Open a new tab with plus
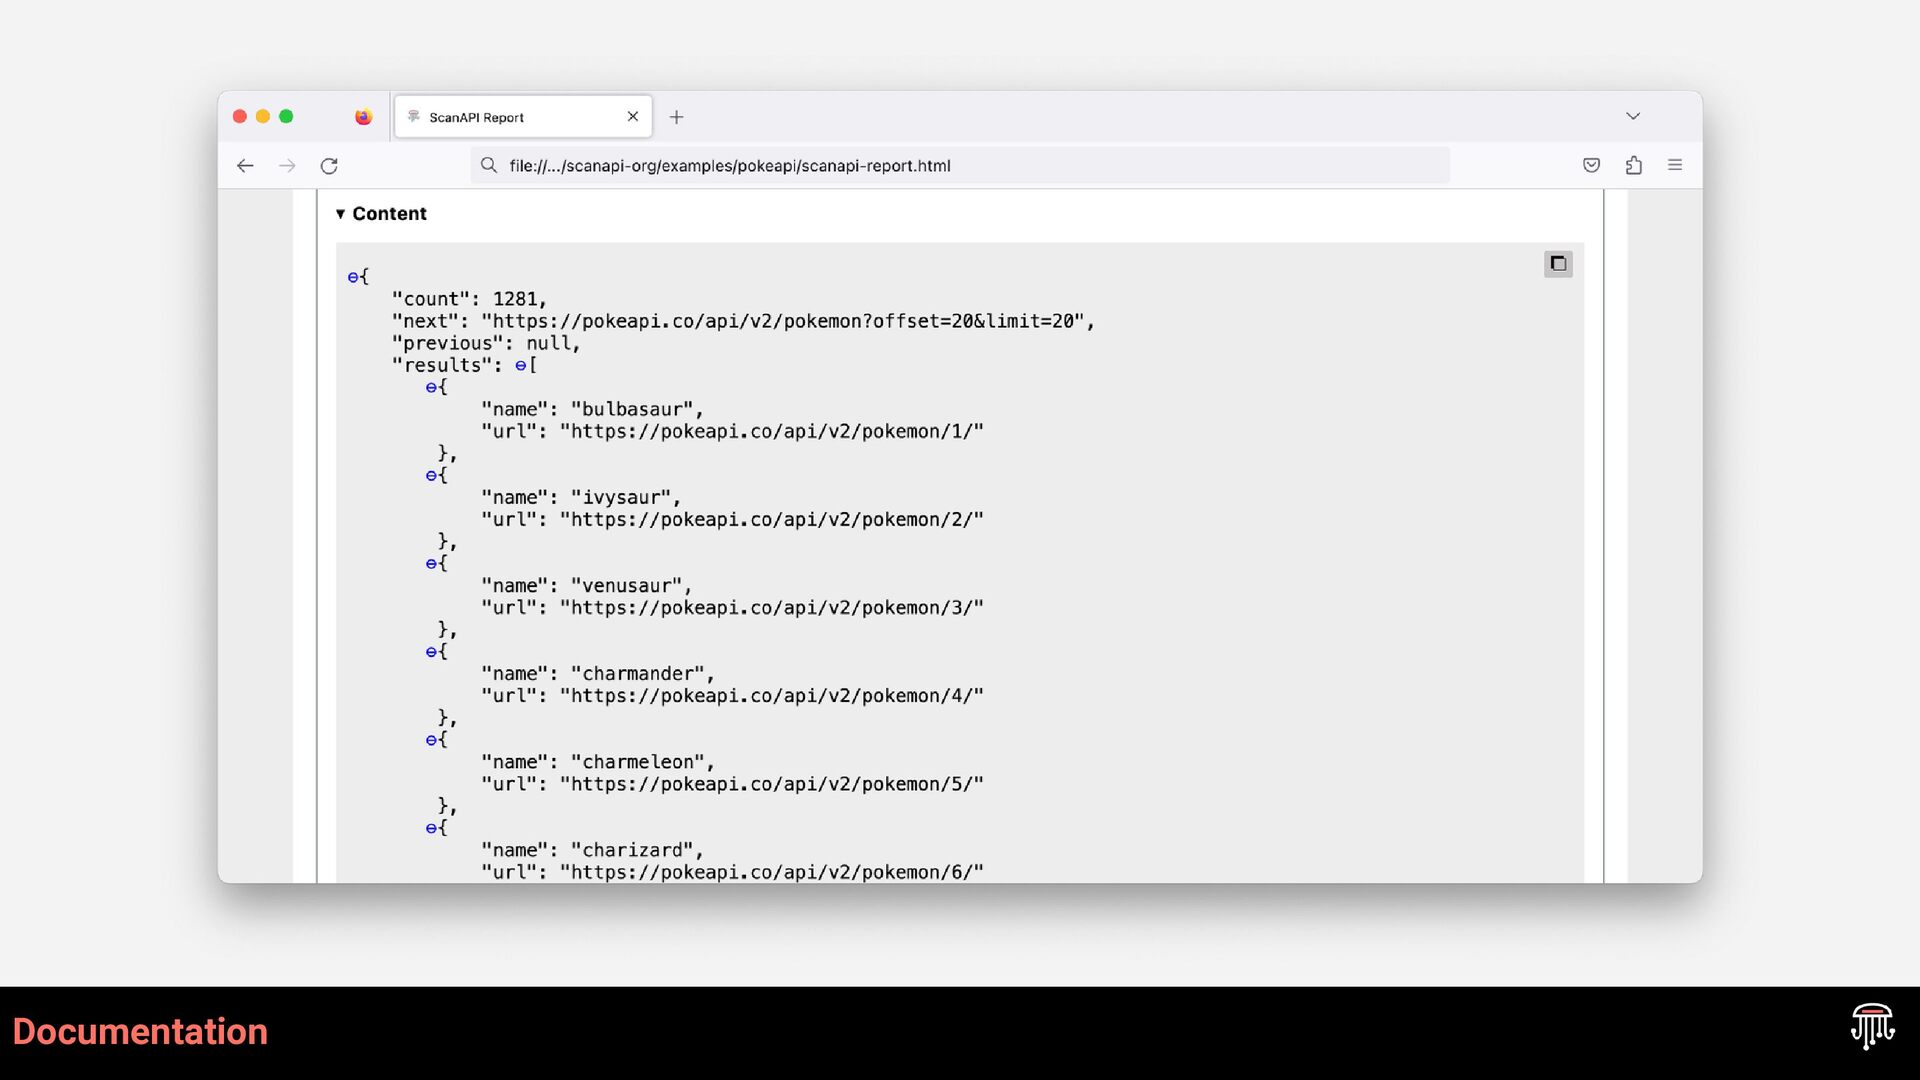Image resolution: width=1920 pixels, height=1080 pixels. [x=676, y=117]
